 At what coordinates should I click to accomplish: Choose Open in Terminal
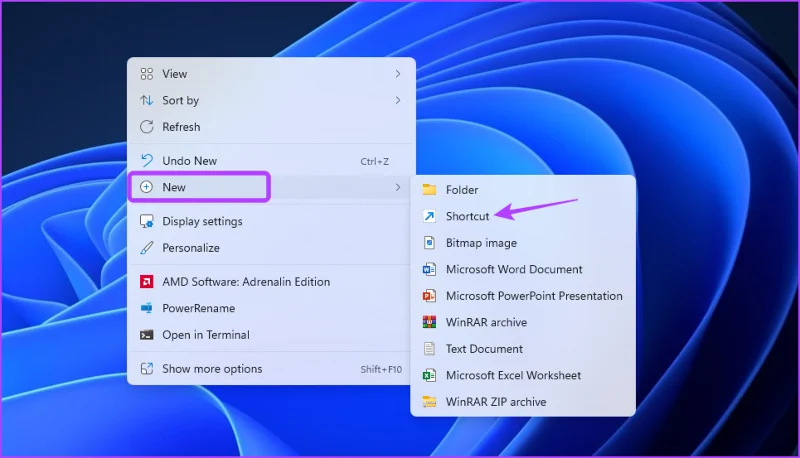pos(271,335)
